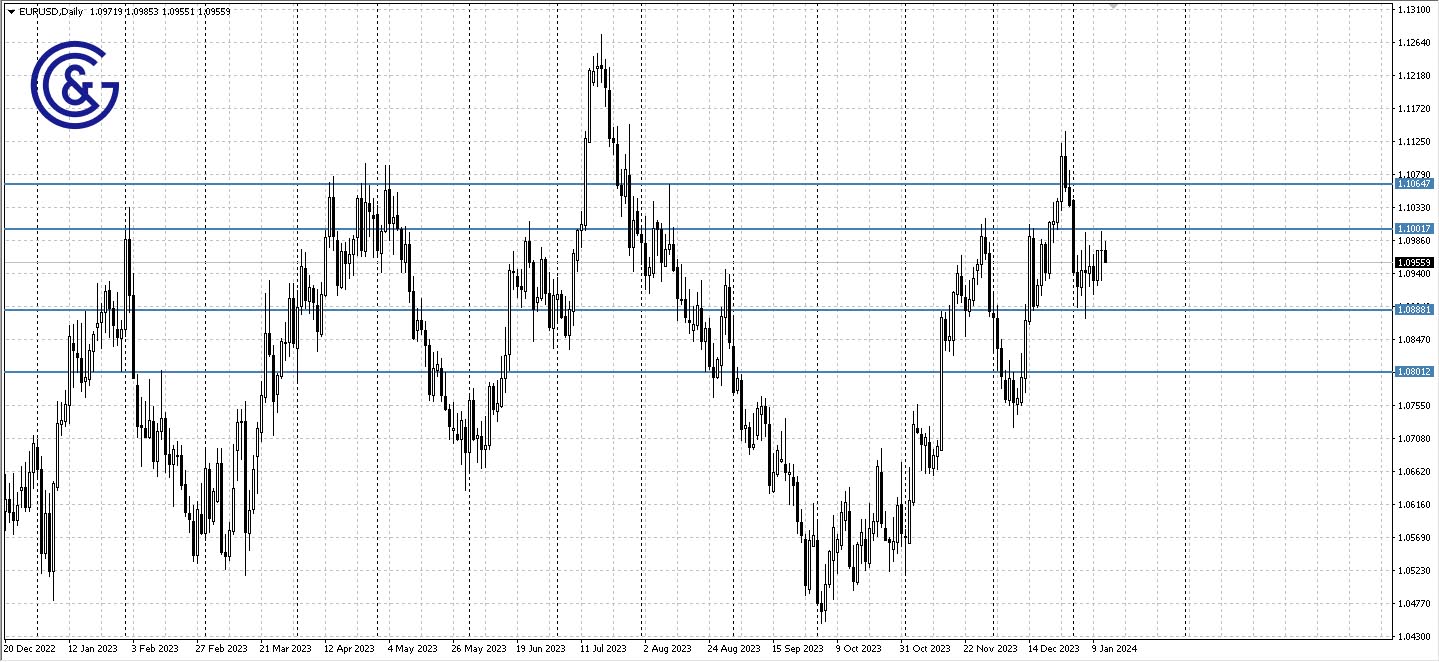Viewport: 1439px width, 662px height.
Task: Select the resistance level tag 1.10647
Action: [1417, 184]
